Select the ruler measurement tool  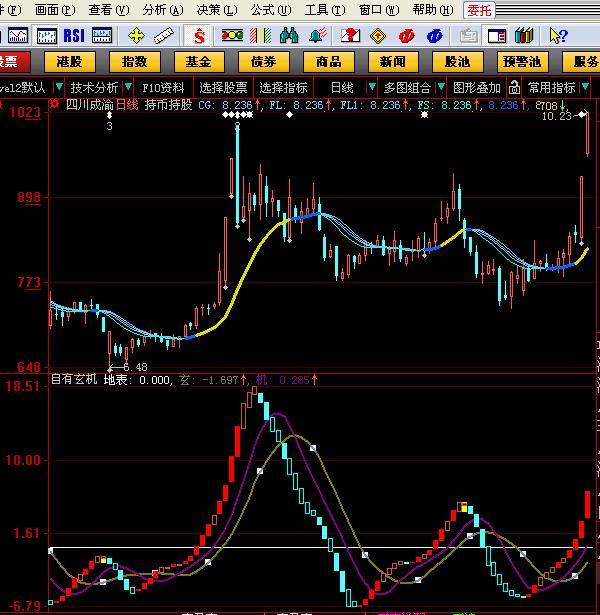click(163, 36)
